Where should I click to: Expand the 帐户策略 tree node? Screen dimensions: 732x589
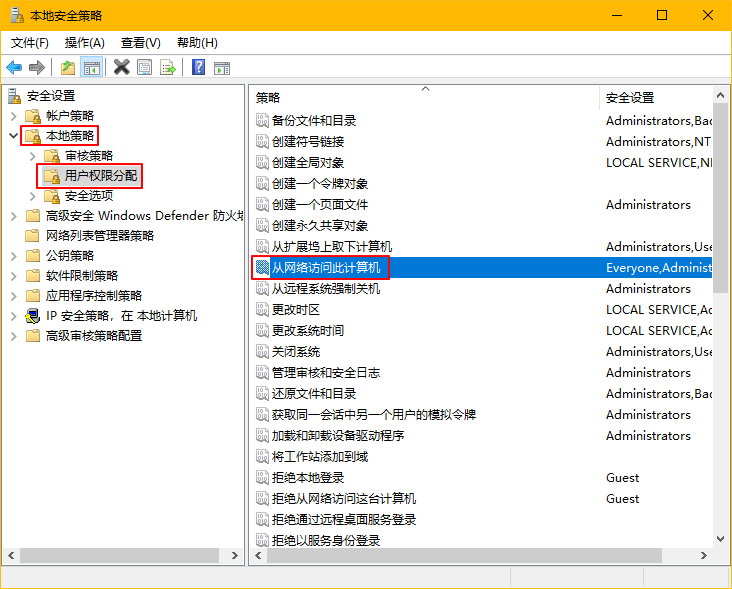click(x=14, y=116)
